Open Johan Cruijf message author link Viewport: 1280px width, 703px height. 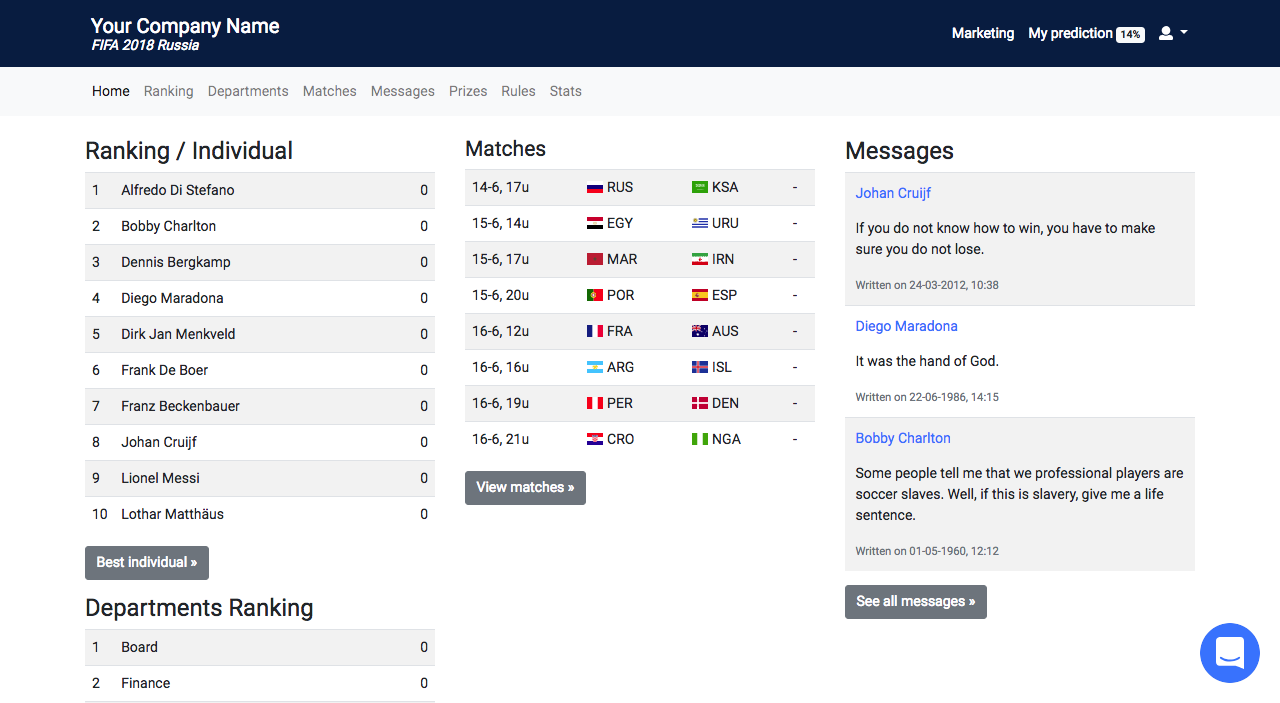pos(893,193)
